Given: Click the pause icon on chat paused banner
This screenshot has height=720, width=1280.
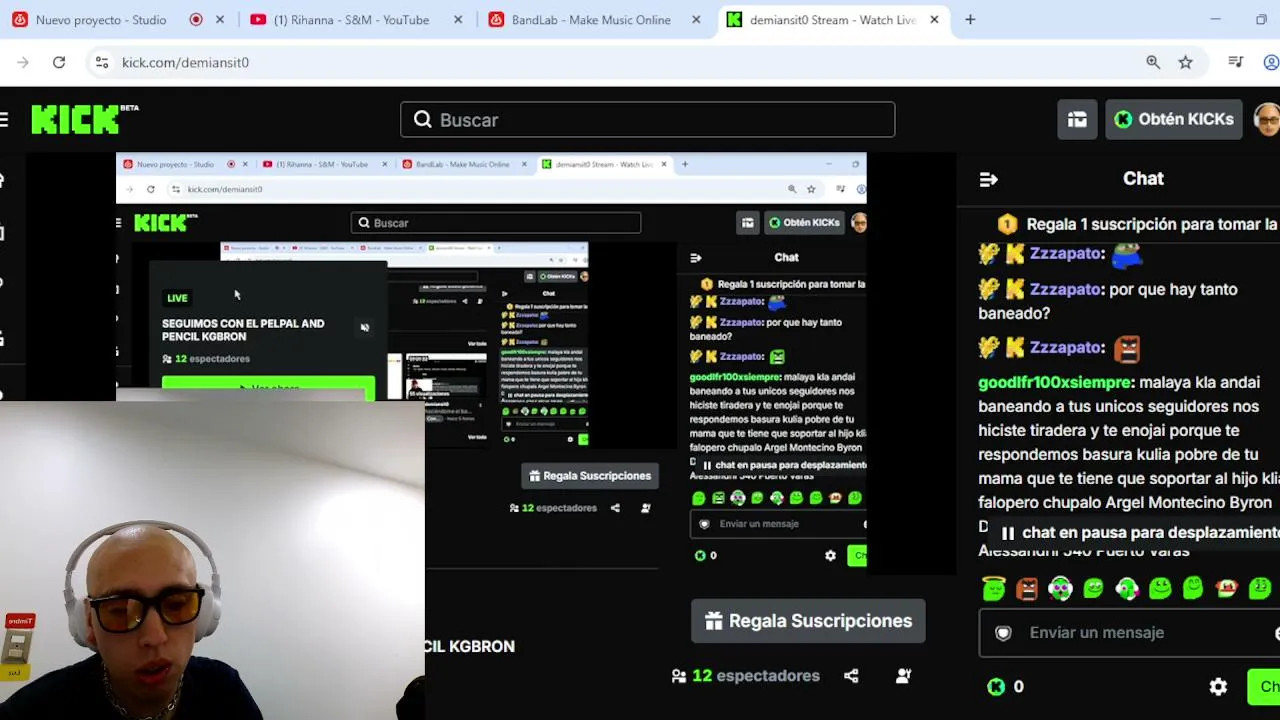Looking at the screenshot, I should coord(1008,534).
